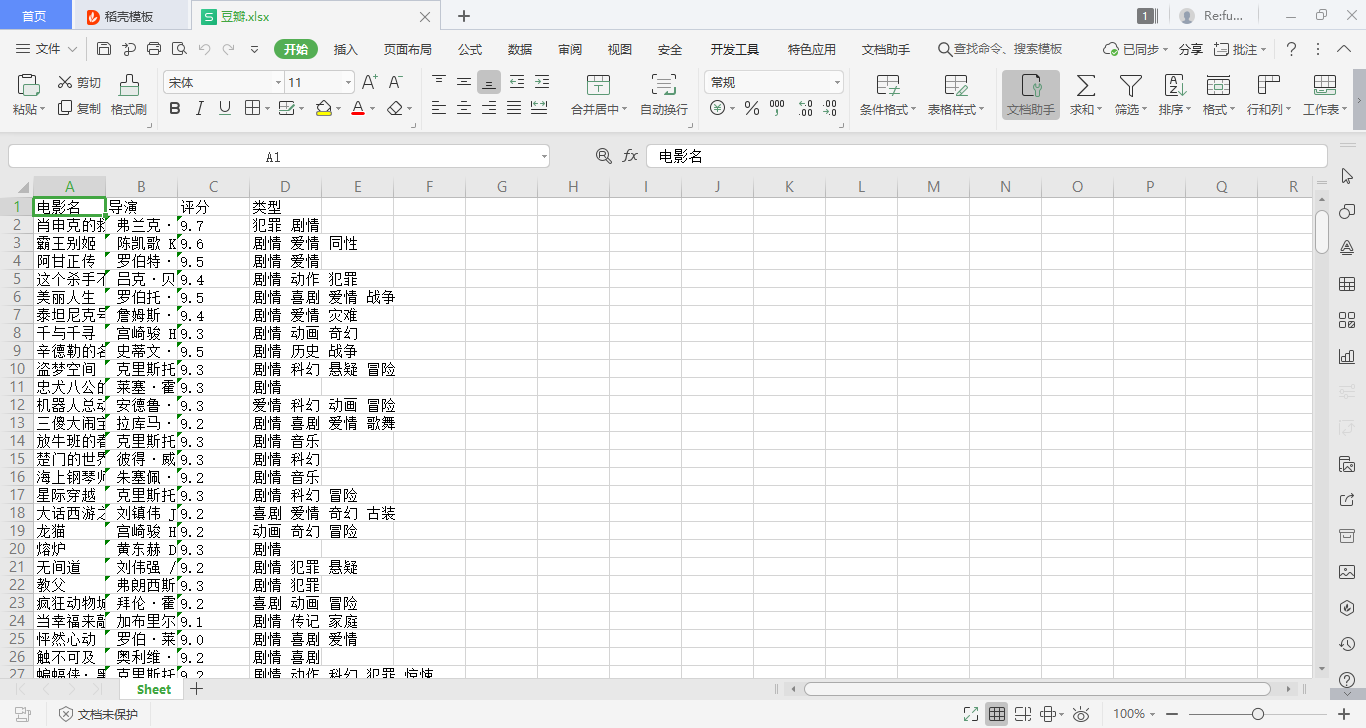Viewport: 1366px width, 728px height.
Task: Select the chart icon in right sidebar
Action: 1347,355
